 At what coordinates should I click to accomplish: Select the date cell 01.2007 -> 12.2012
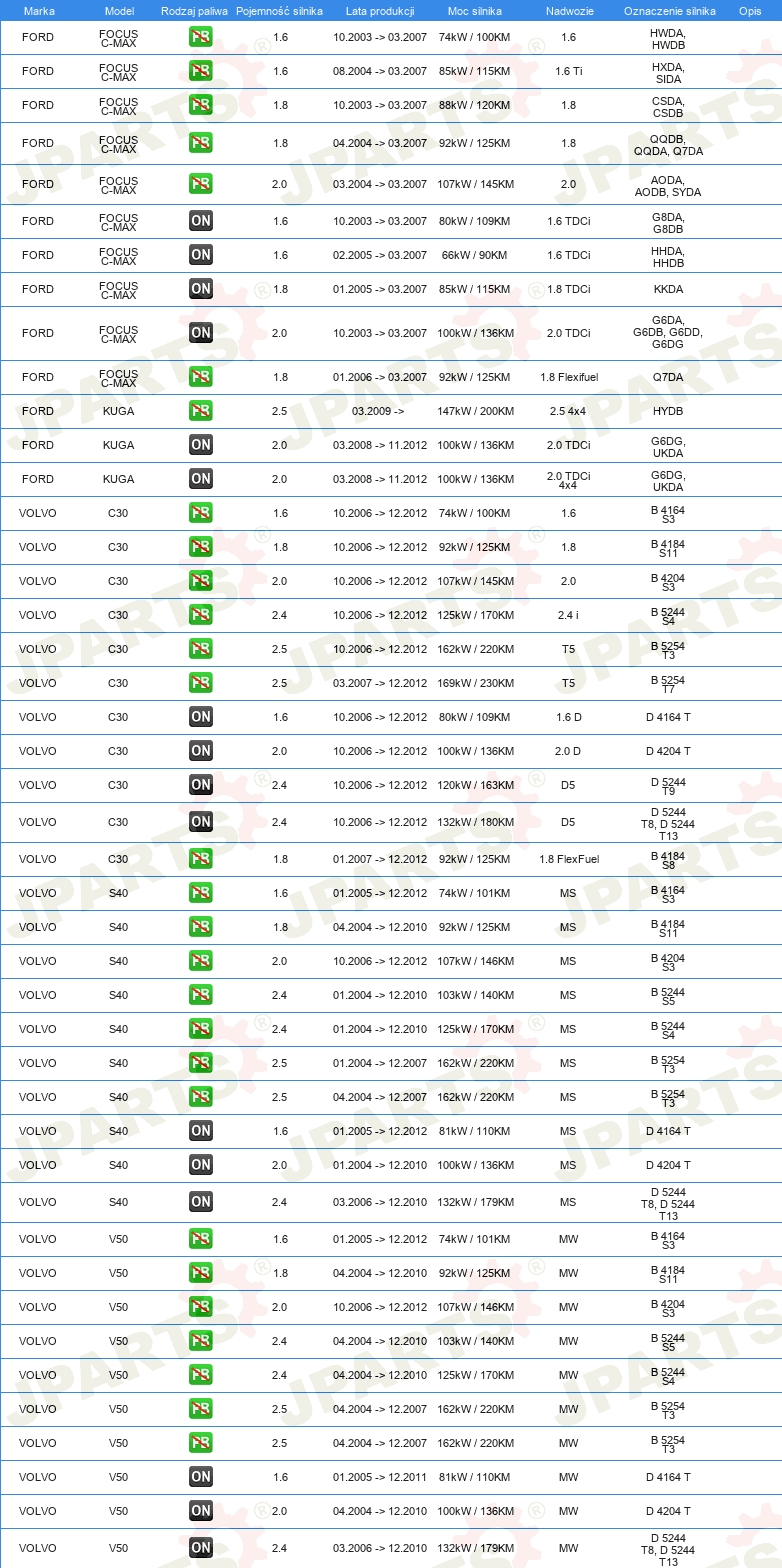(380, 860)
